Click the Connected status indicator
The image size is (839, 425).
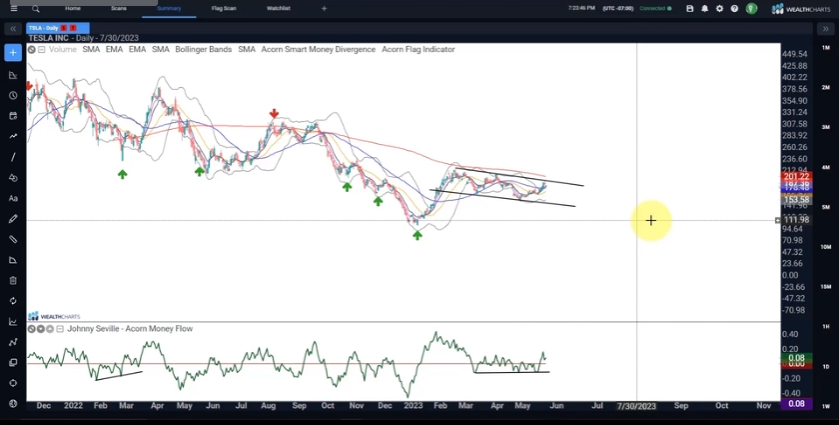(655, 9)
